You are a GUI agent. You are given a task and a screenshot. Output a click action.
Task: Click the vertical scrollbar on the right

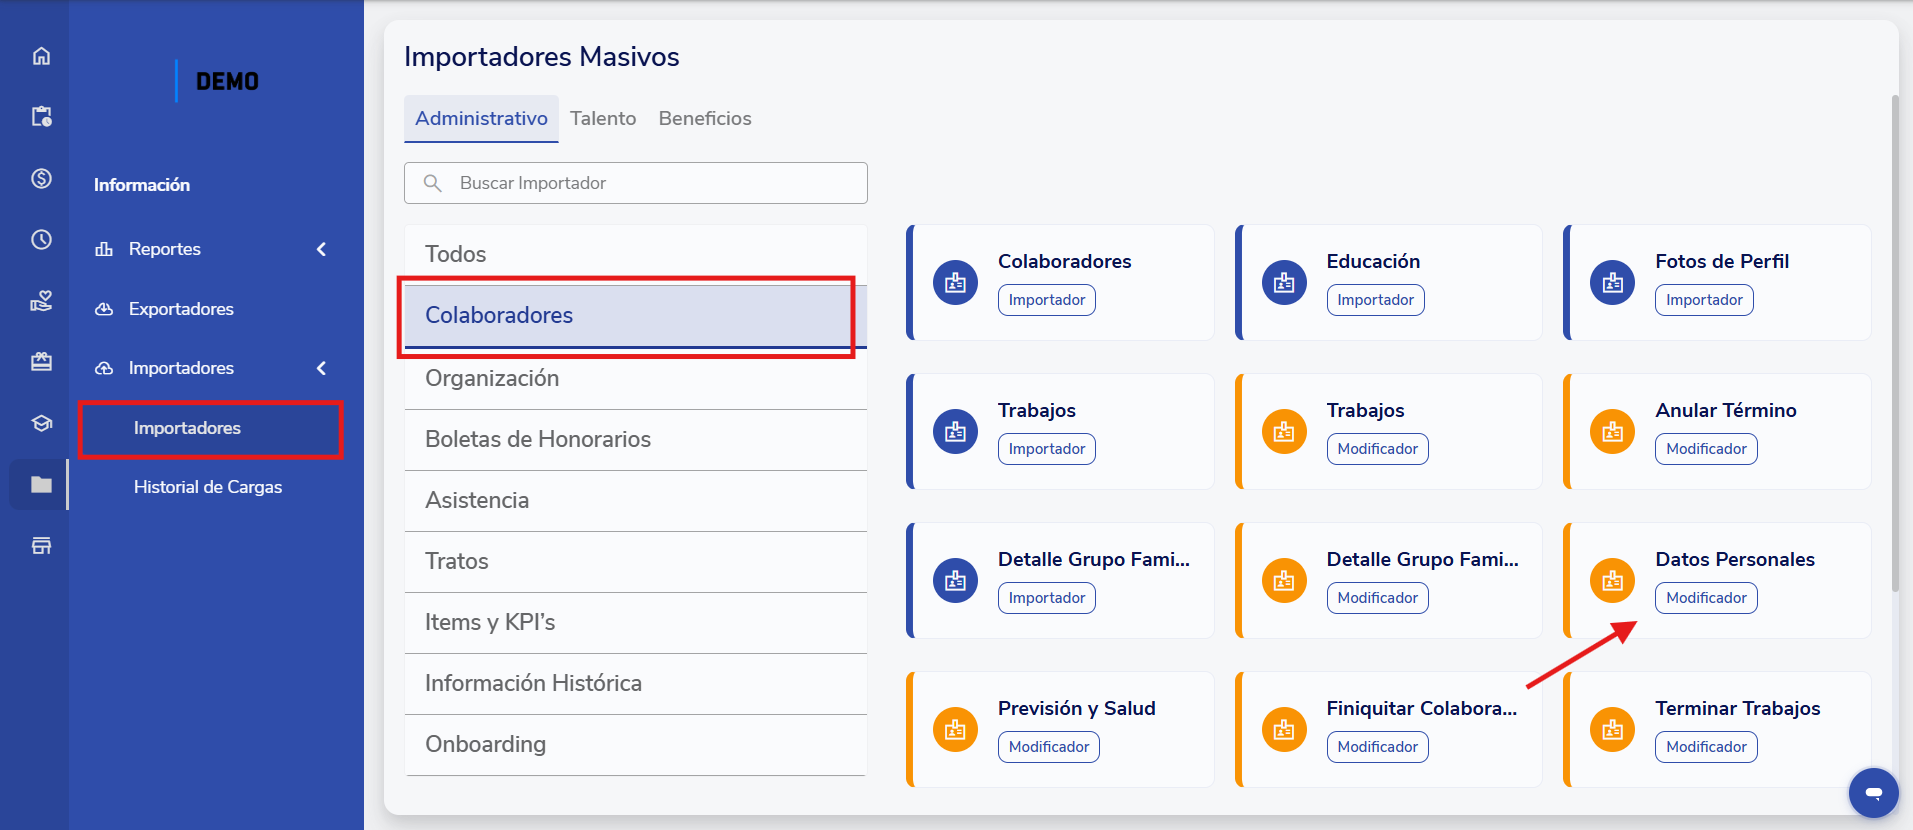[1894, 340]
